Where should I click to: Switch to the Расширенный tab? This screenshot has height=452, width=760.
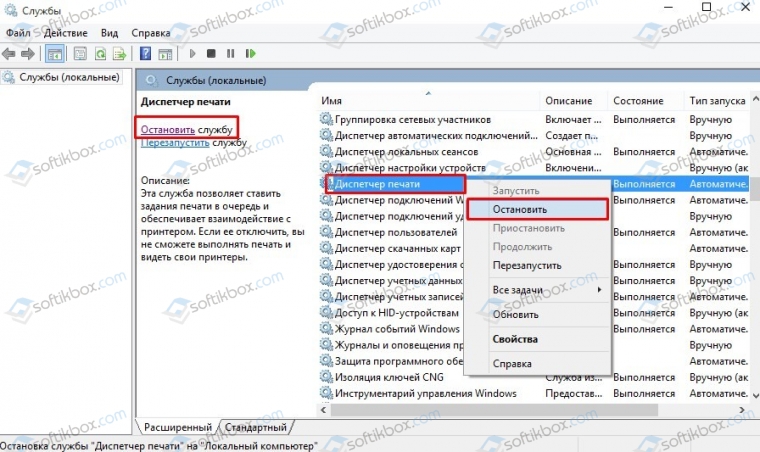(x=177, y=427)
